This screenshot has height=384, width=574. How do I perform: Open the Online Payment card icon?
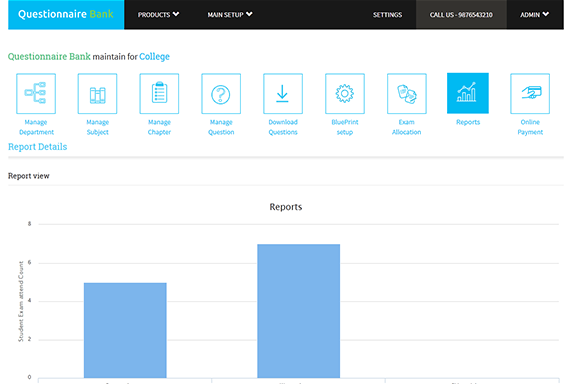[530, 94]
